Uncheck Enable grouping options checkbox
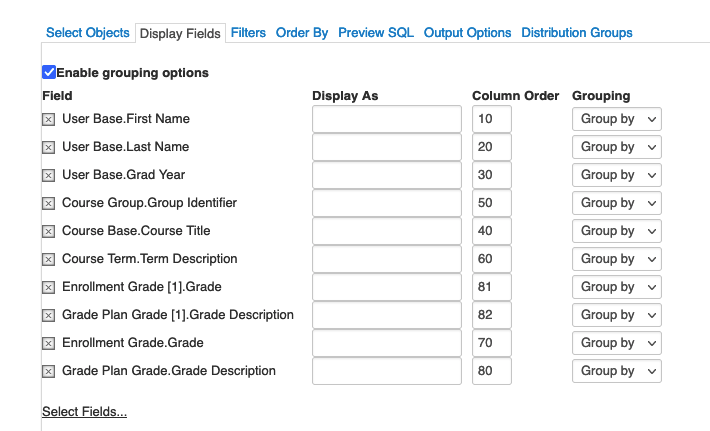The height and width of the screenshot is (431, 710). pos(49,72)
